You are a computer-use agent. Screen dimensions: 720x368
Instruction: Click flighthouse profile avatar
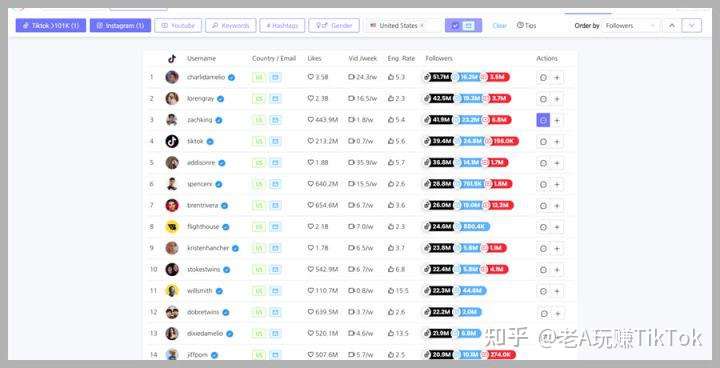pyautogui.click(x=172, y=227)
